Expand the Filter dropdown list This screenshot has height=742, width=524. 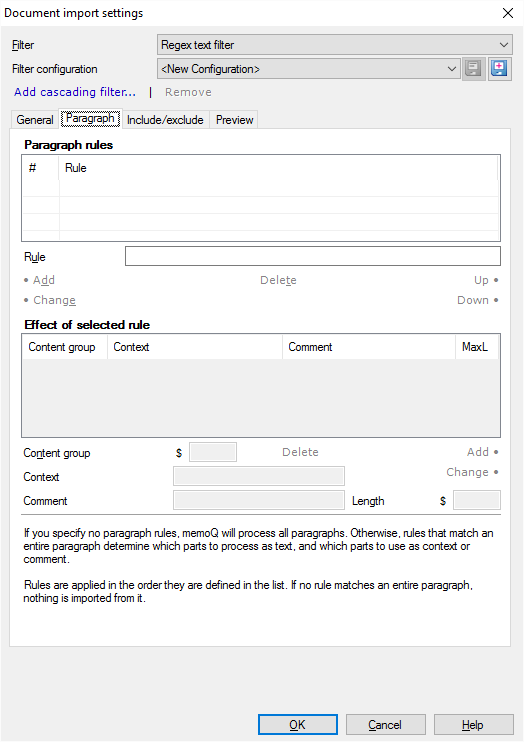[x=335, y=45]
